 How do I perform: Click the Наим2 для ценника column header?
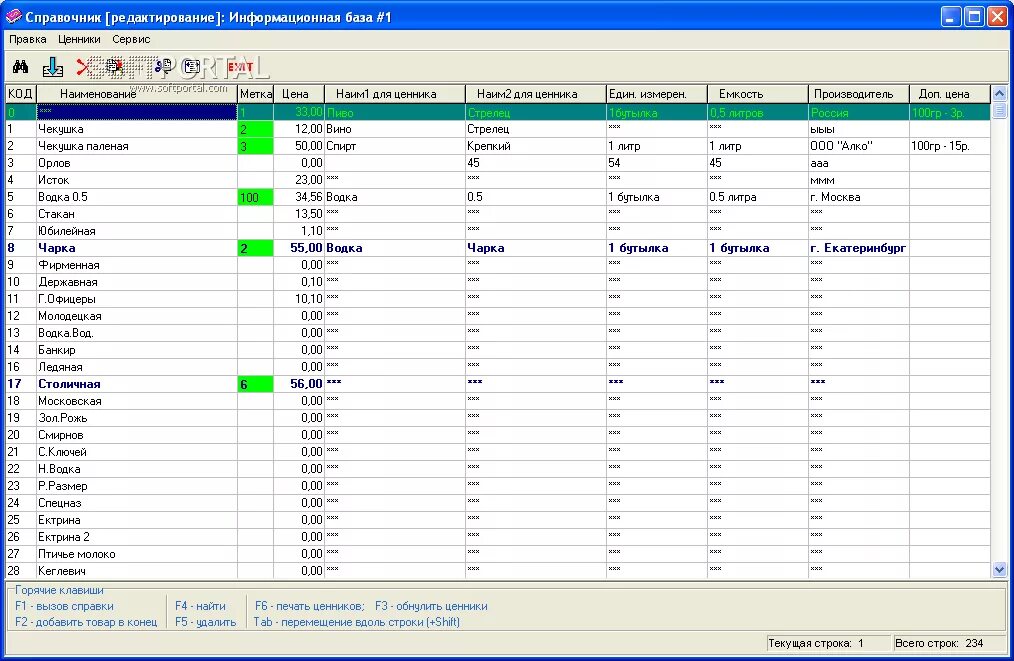535,94
